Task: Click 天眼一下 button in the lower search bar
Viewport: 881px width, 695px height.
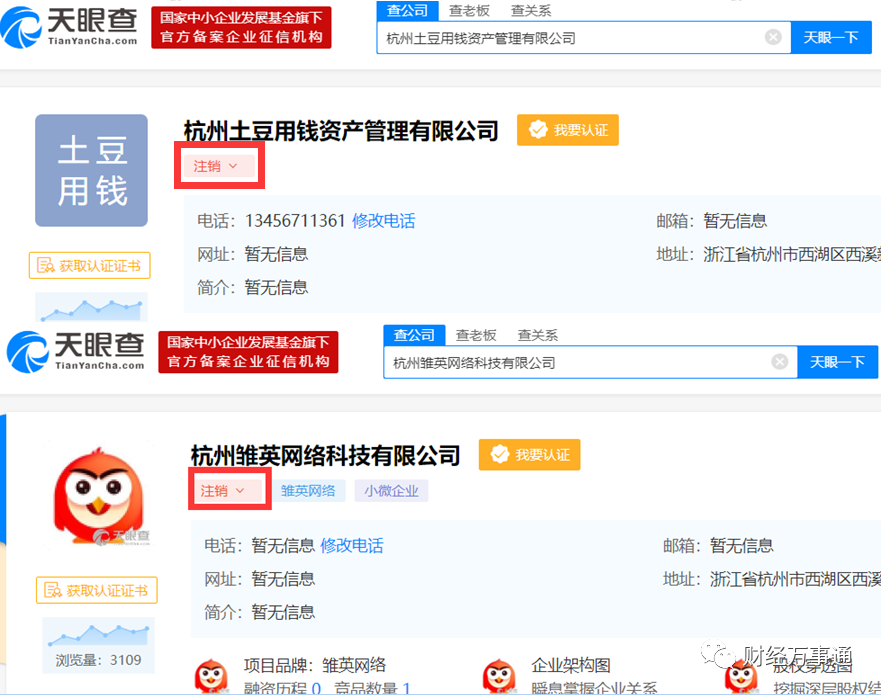Action: (x=837, y=362)
